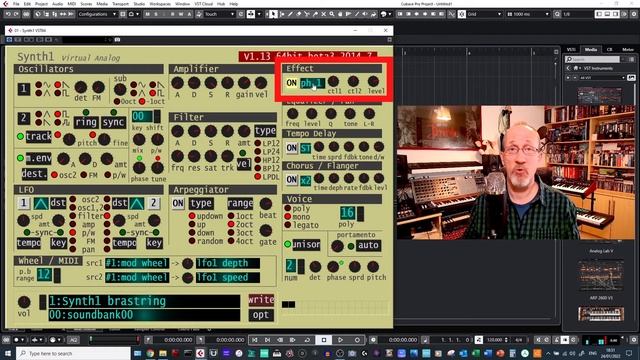Select the mono voice mode
The height and width of the screenshot is (360, 640).
[287, 217]
